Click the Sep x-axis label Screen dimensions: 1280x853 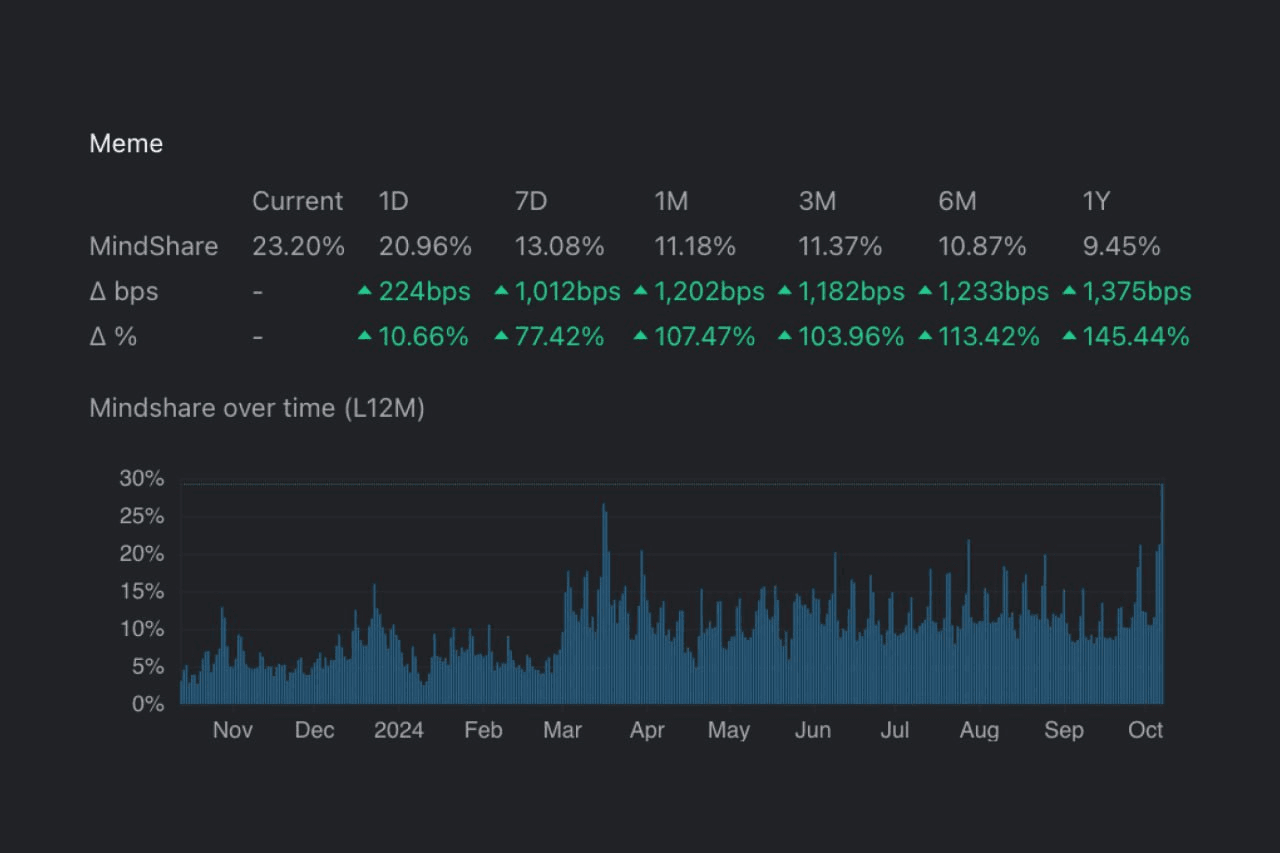(1064, 730)
